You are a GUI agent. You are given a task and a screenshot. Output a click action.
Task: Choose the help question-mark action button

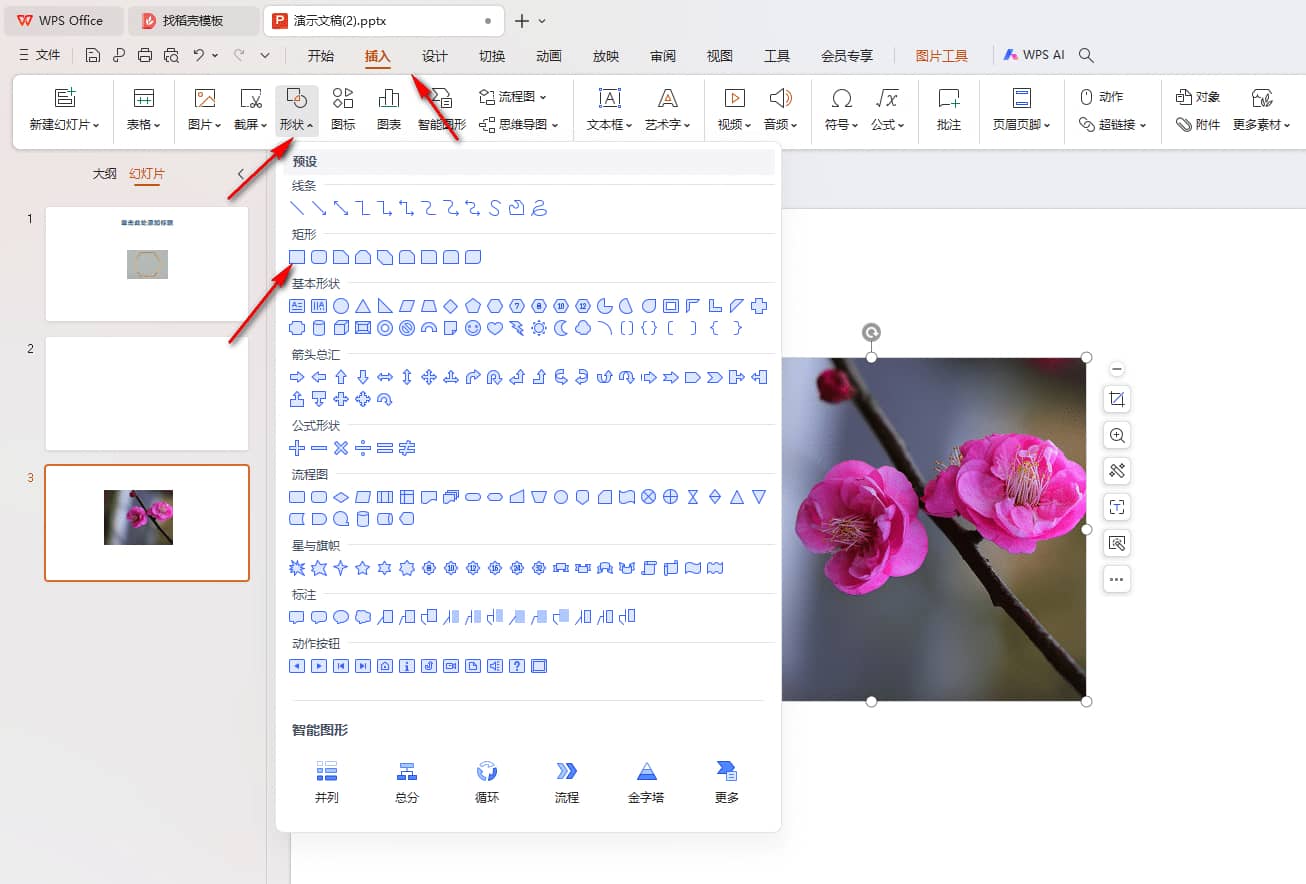tap(517, 666)
